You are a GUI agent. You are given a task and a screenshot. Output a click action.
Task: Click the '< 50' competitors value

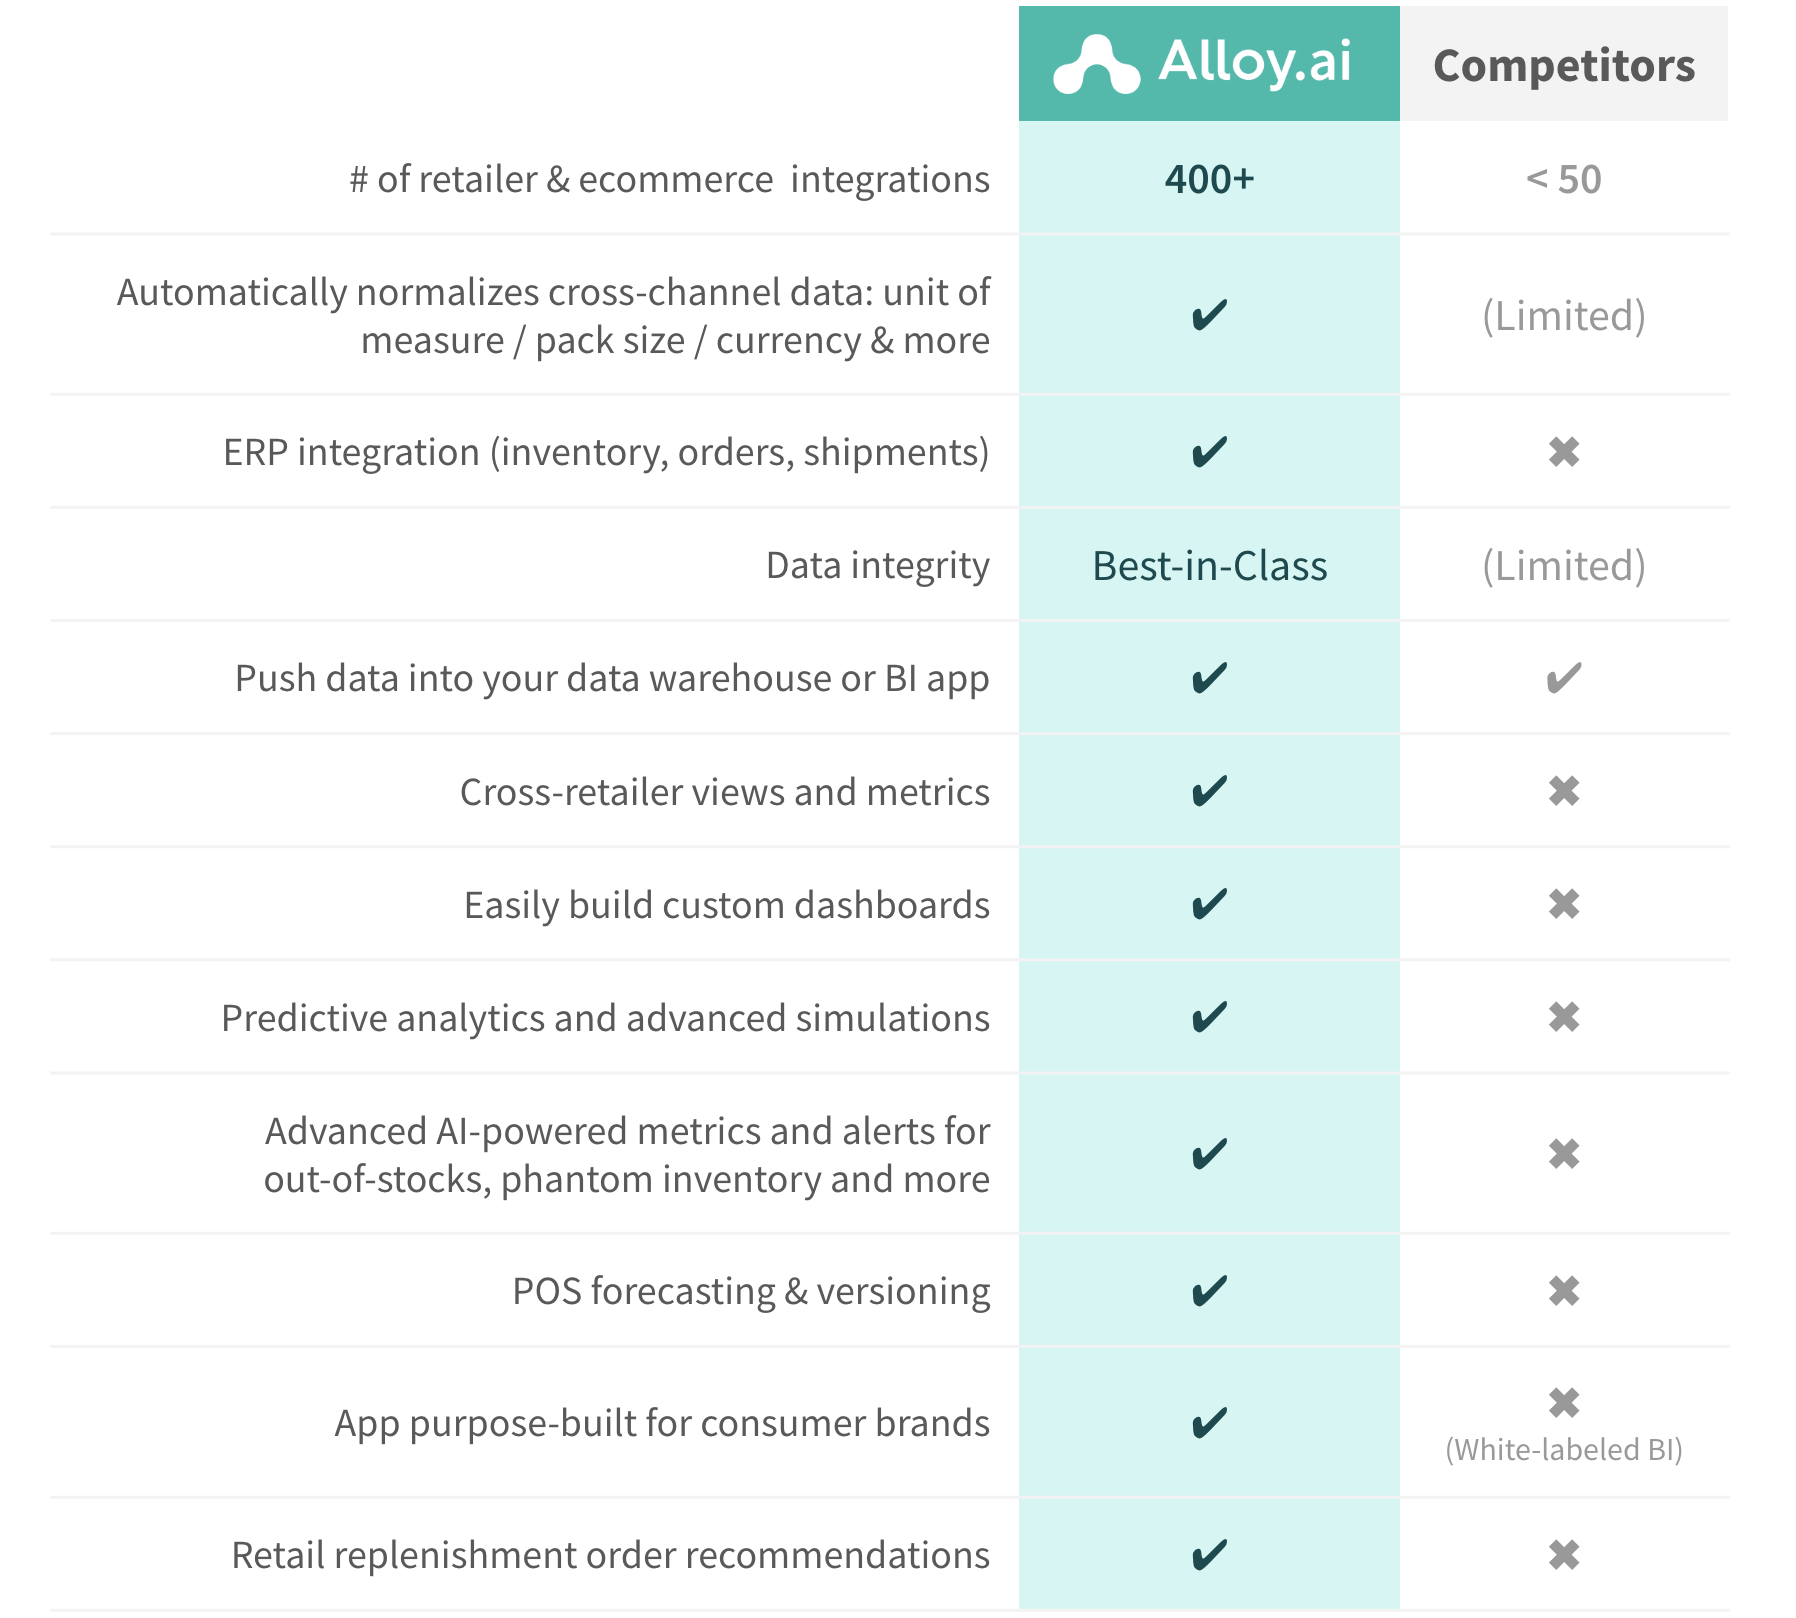[x=1564, y=179]
